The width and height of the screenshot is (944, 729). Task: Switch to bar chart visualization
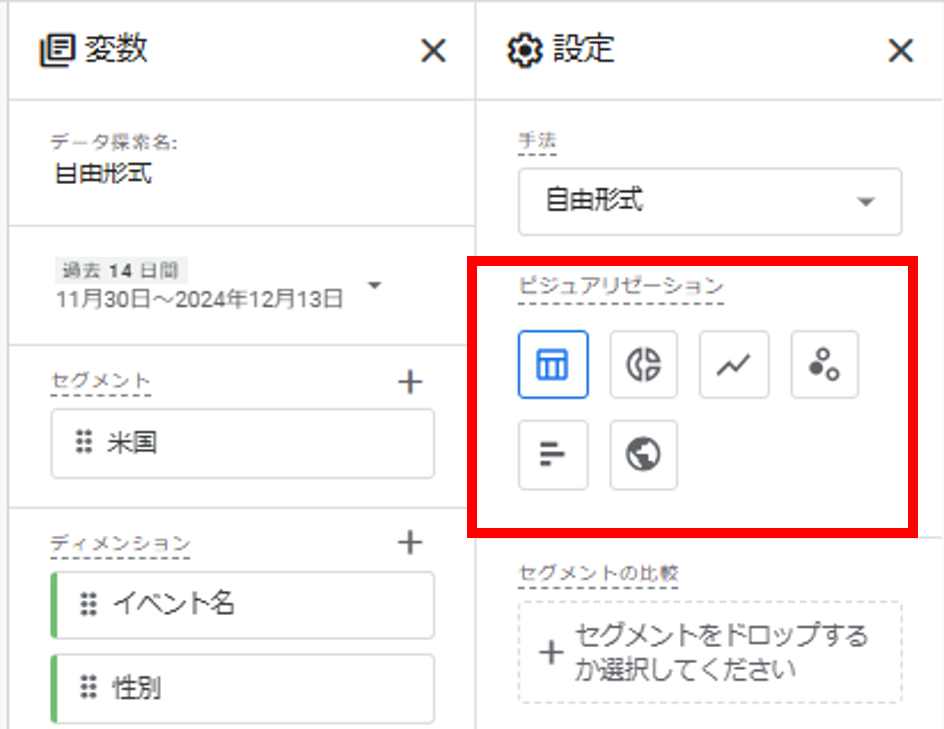click(x=553, y=454)
